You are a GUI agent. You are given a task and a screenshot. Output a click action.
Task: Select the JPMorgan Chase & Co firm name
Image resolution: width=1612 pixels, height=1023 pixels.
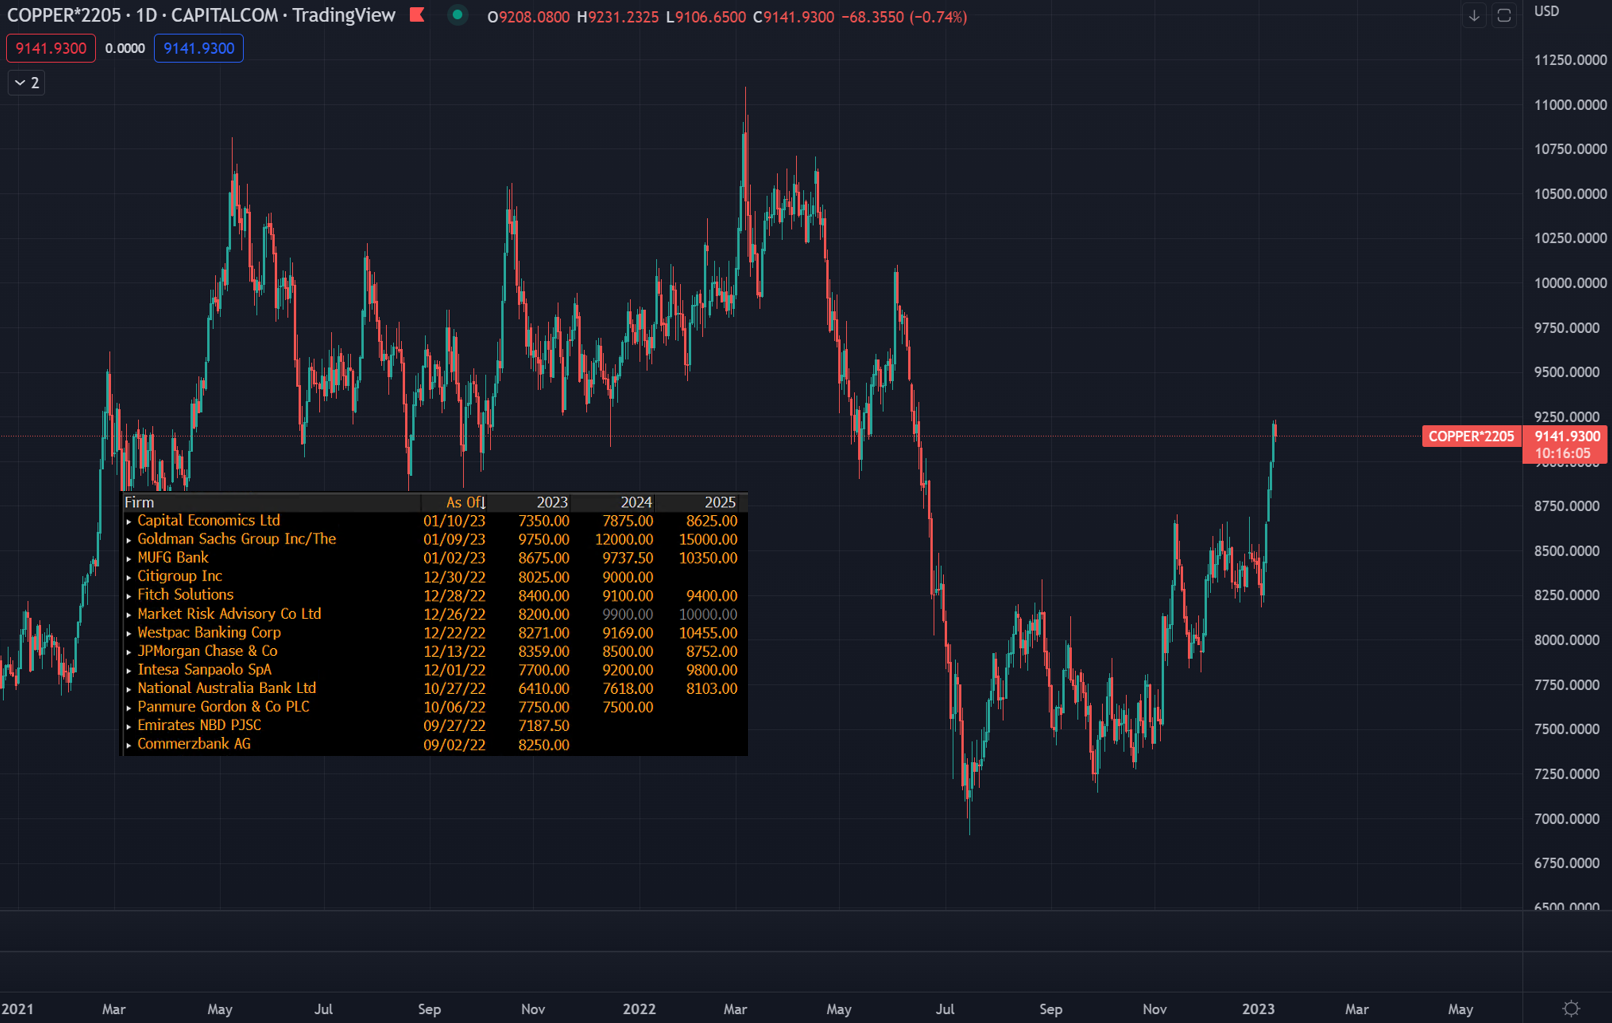click(207, 651)
